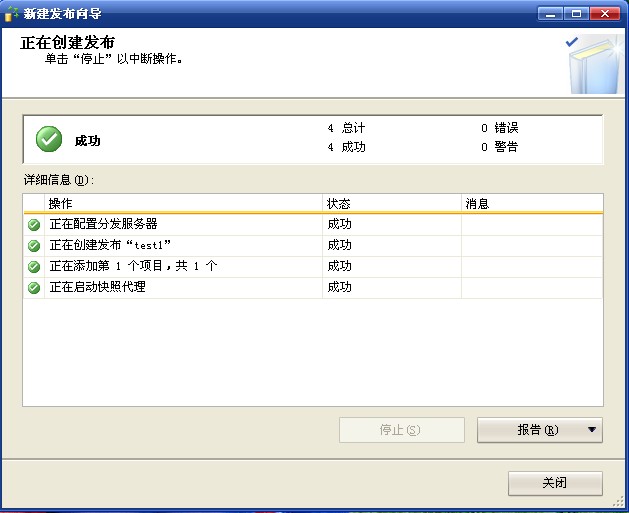Image resolution: width=629 pixels, height=513 pixels.
Task: Select the row 正在添加第 1 个项目，共 1 个
Action: click(313, 266)
